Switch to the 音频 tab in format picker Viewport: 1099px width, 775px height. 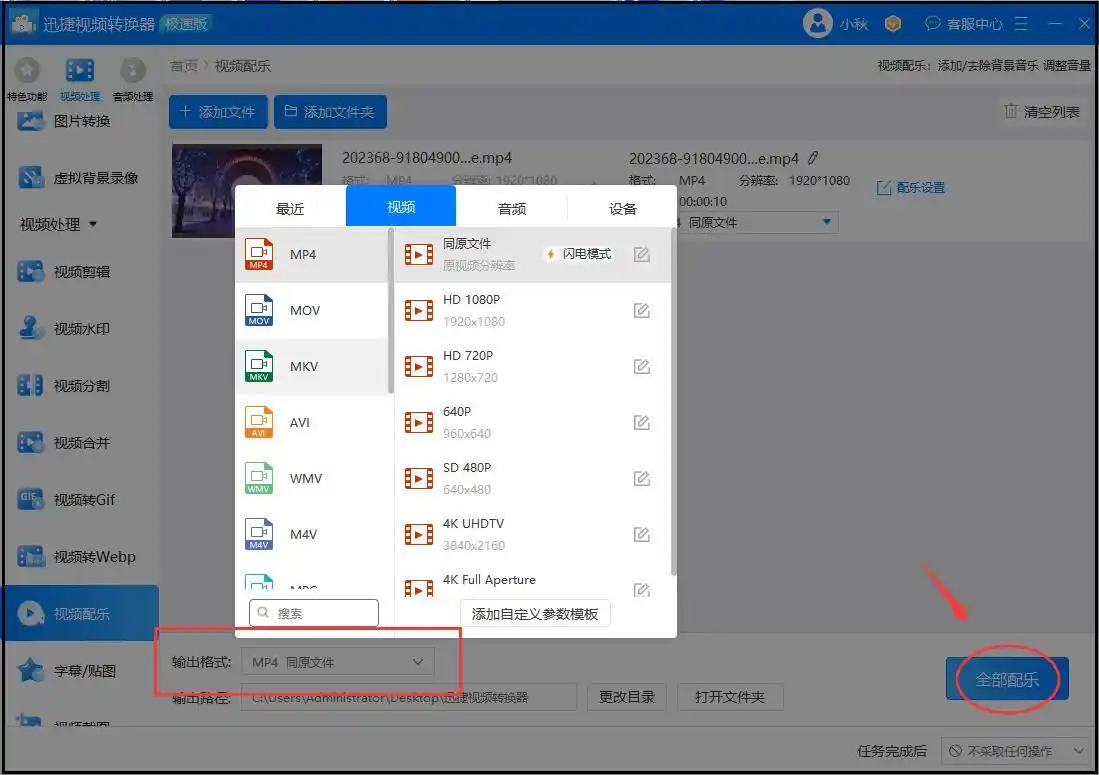(511, 207)
